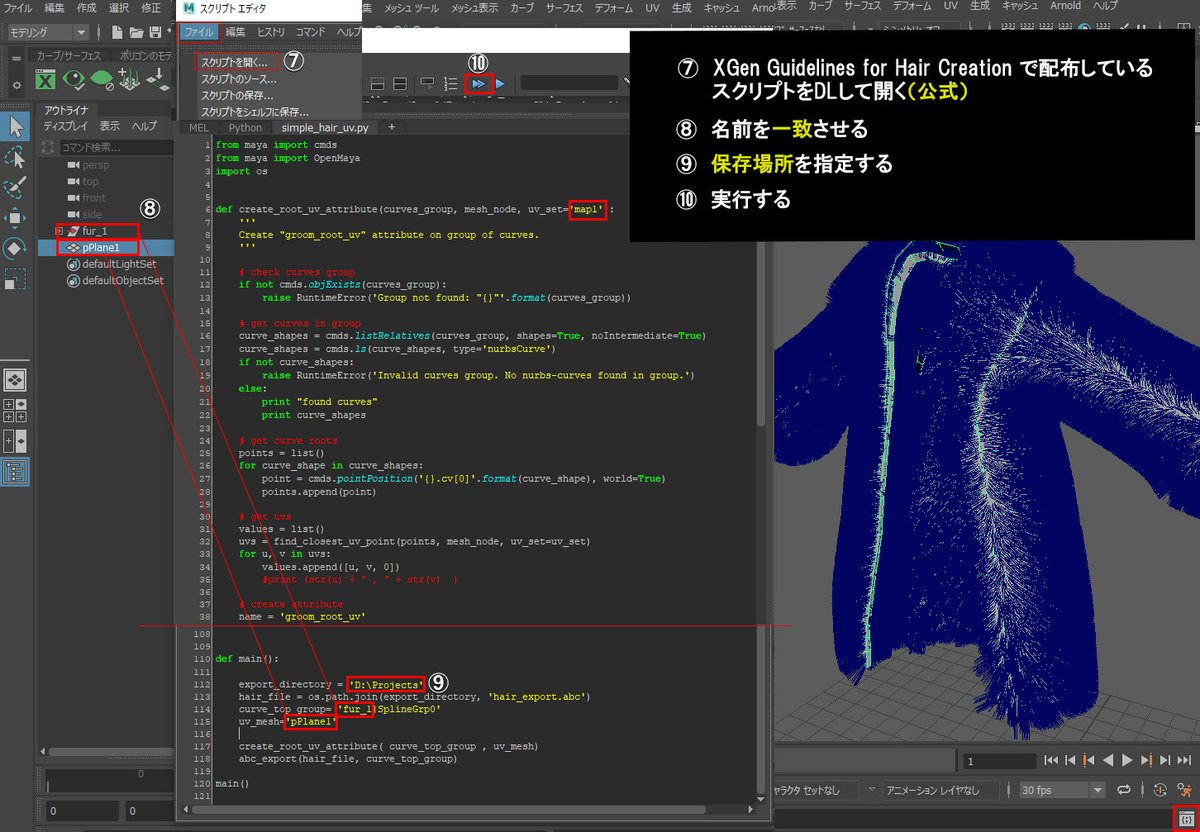Viewport: 1200px width, 832px height.
Task: Switch to the MEL tab
Action: [199, 128]
